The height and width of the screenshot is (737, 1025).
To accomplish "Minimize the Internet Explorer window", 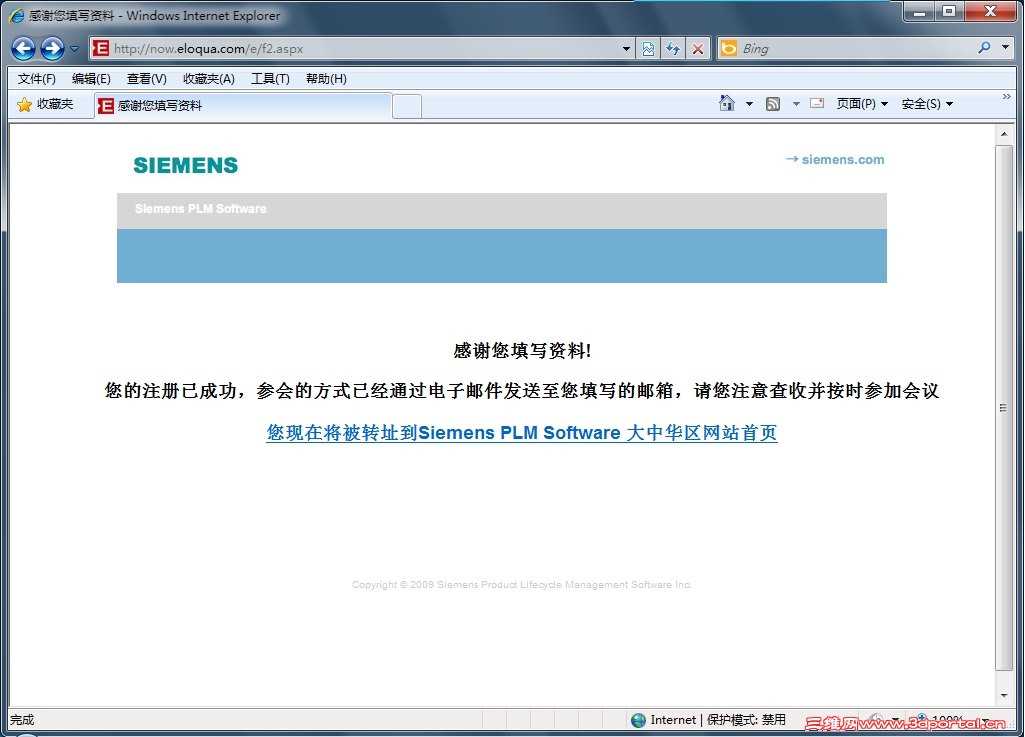I will [919, 12].
